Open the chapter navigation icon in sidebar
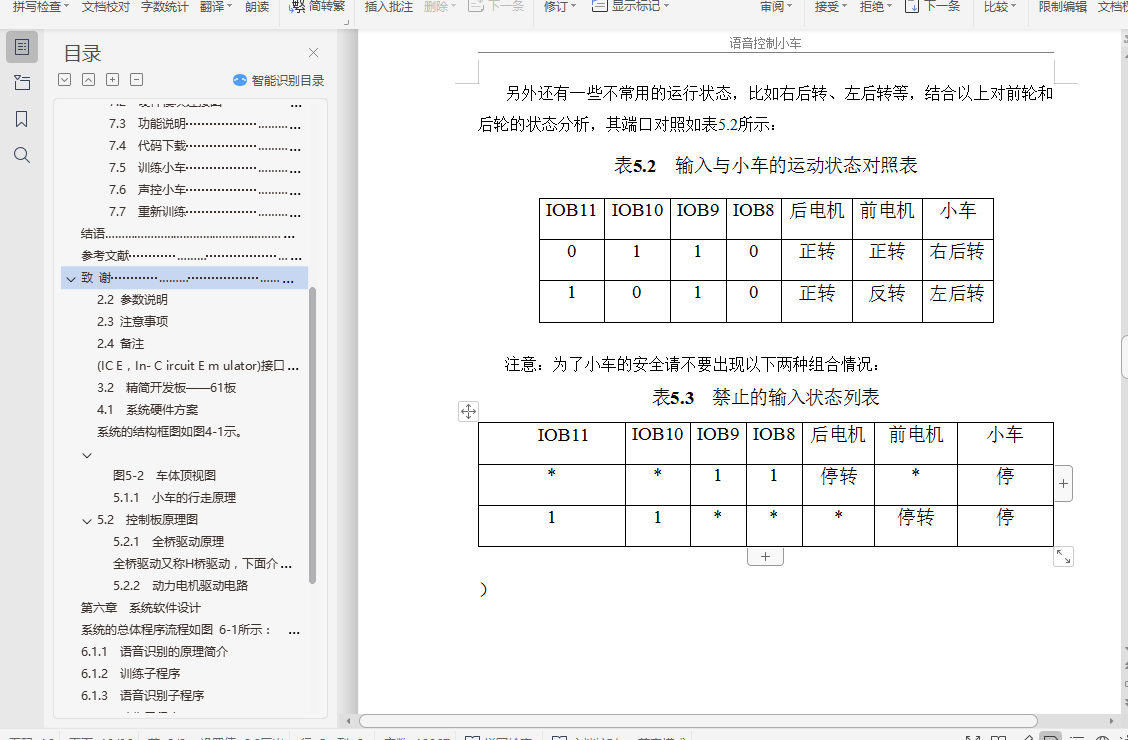Screen dimensions: 1128x740 [x=22, y=83]
